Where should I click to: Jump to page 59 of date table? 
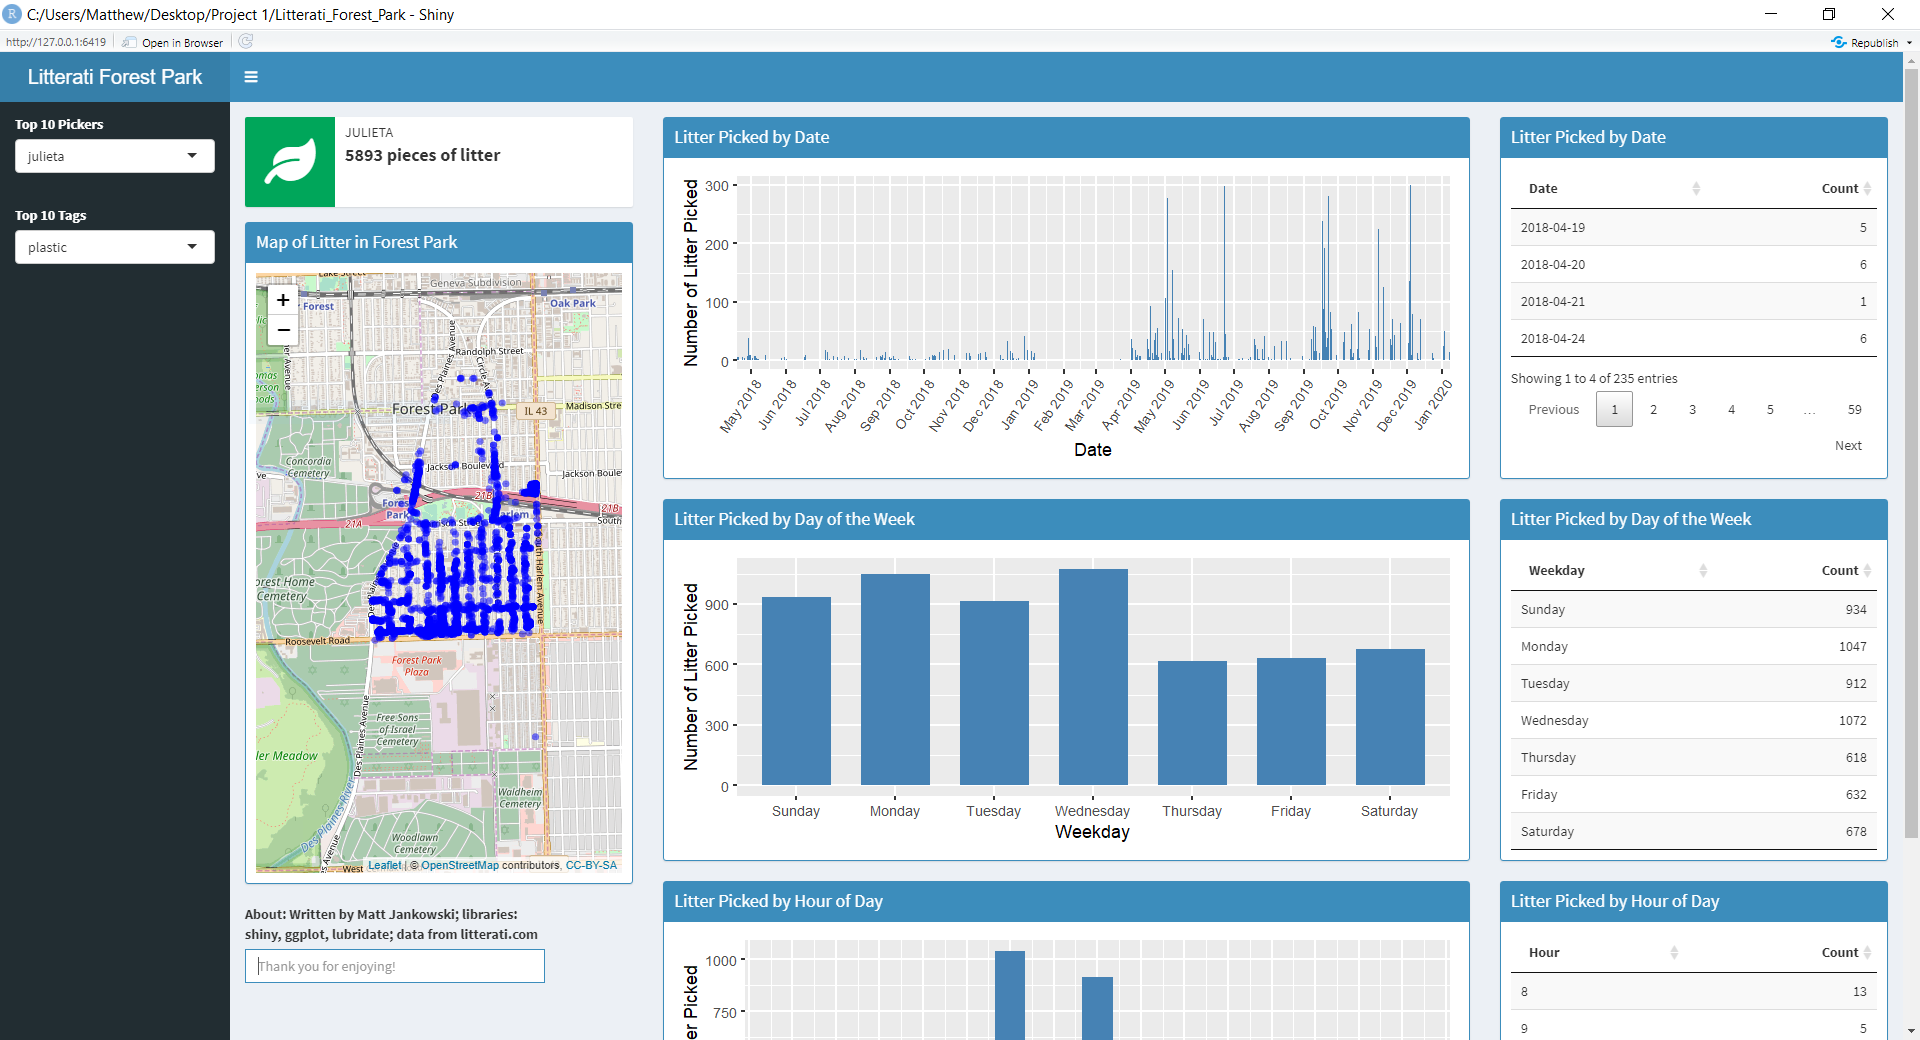pos(1854,410)
